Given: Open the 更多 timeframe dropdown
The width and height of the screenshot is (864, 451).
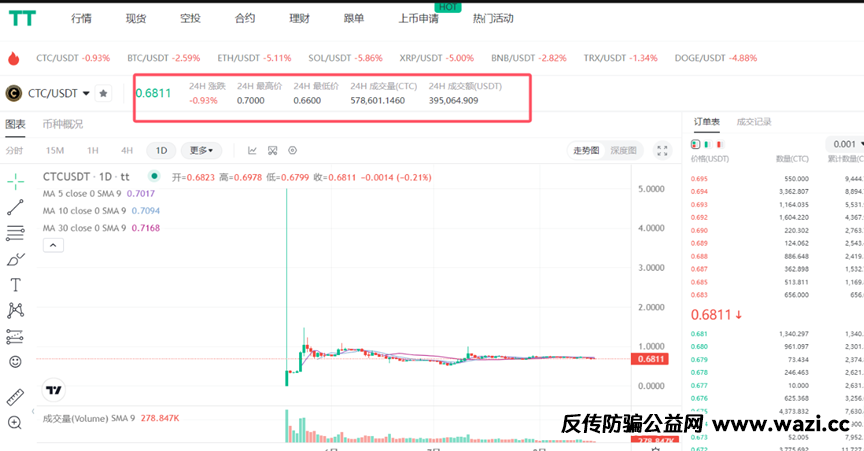Looking at the screenshot, I should click(x=201, y=151).
